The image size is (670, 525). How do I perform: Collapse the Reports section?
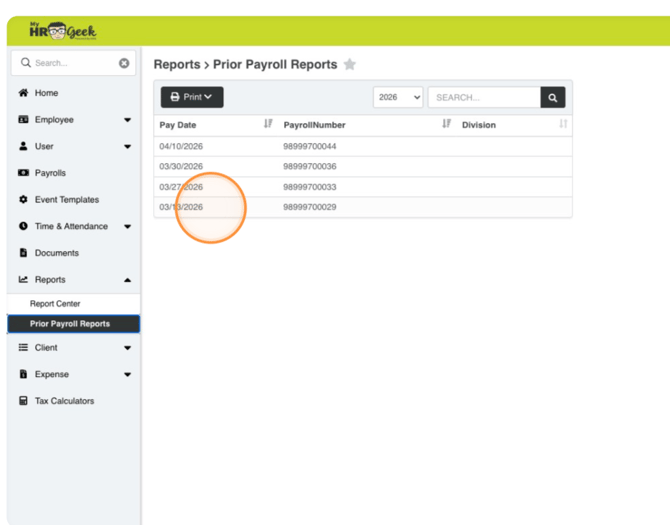point(127,280)
